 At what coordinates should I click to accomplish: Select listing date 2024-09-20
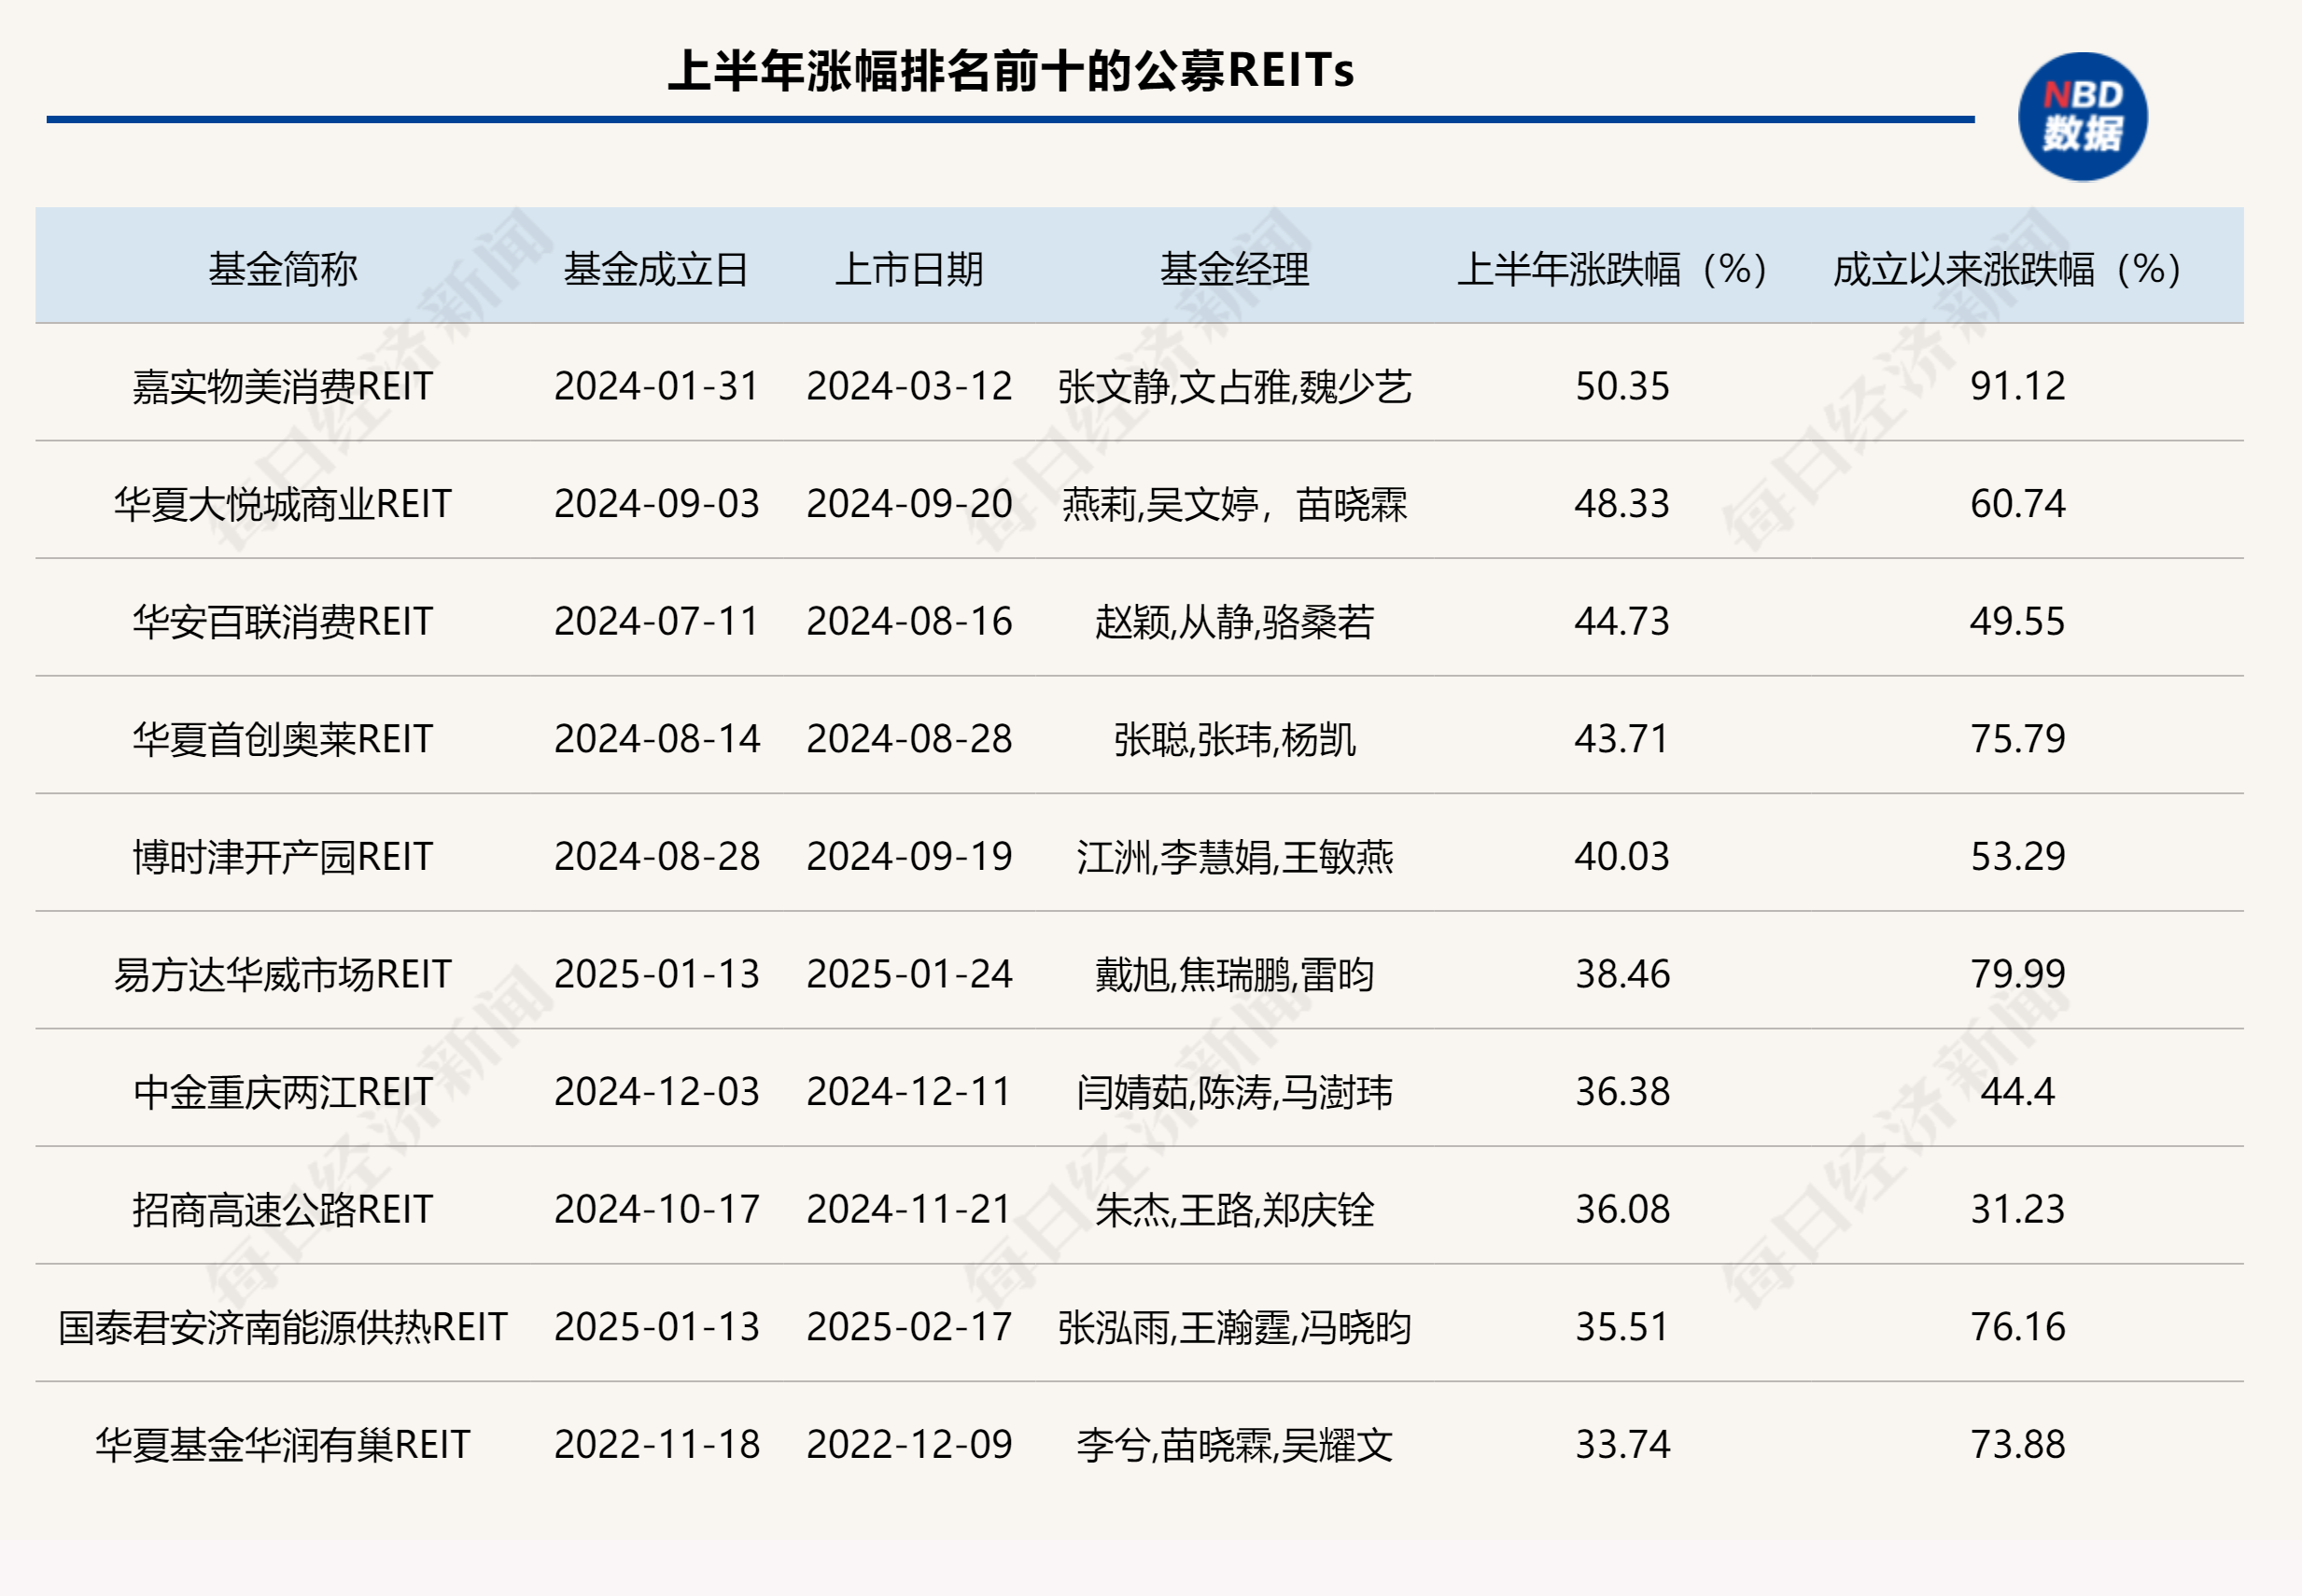(909, 503)
